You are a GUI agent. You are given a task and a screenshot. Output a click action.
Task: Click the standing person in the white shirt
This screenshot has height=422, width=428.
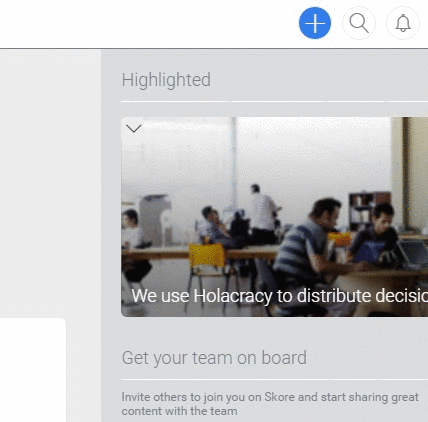tap(263, 213)
